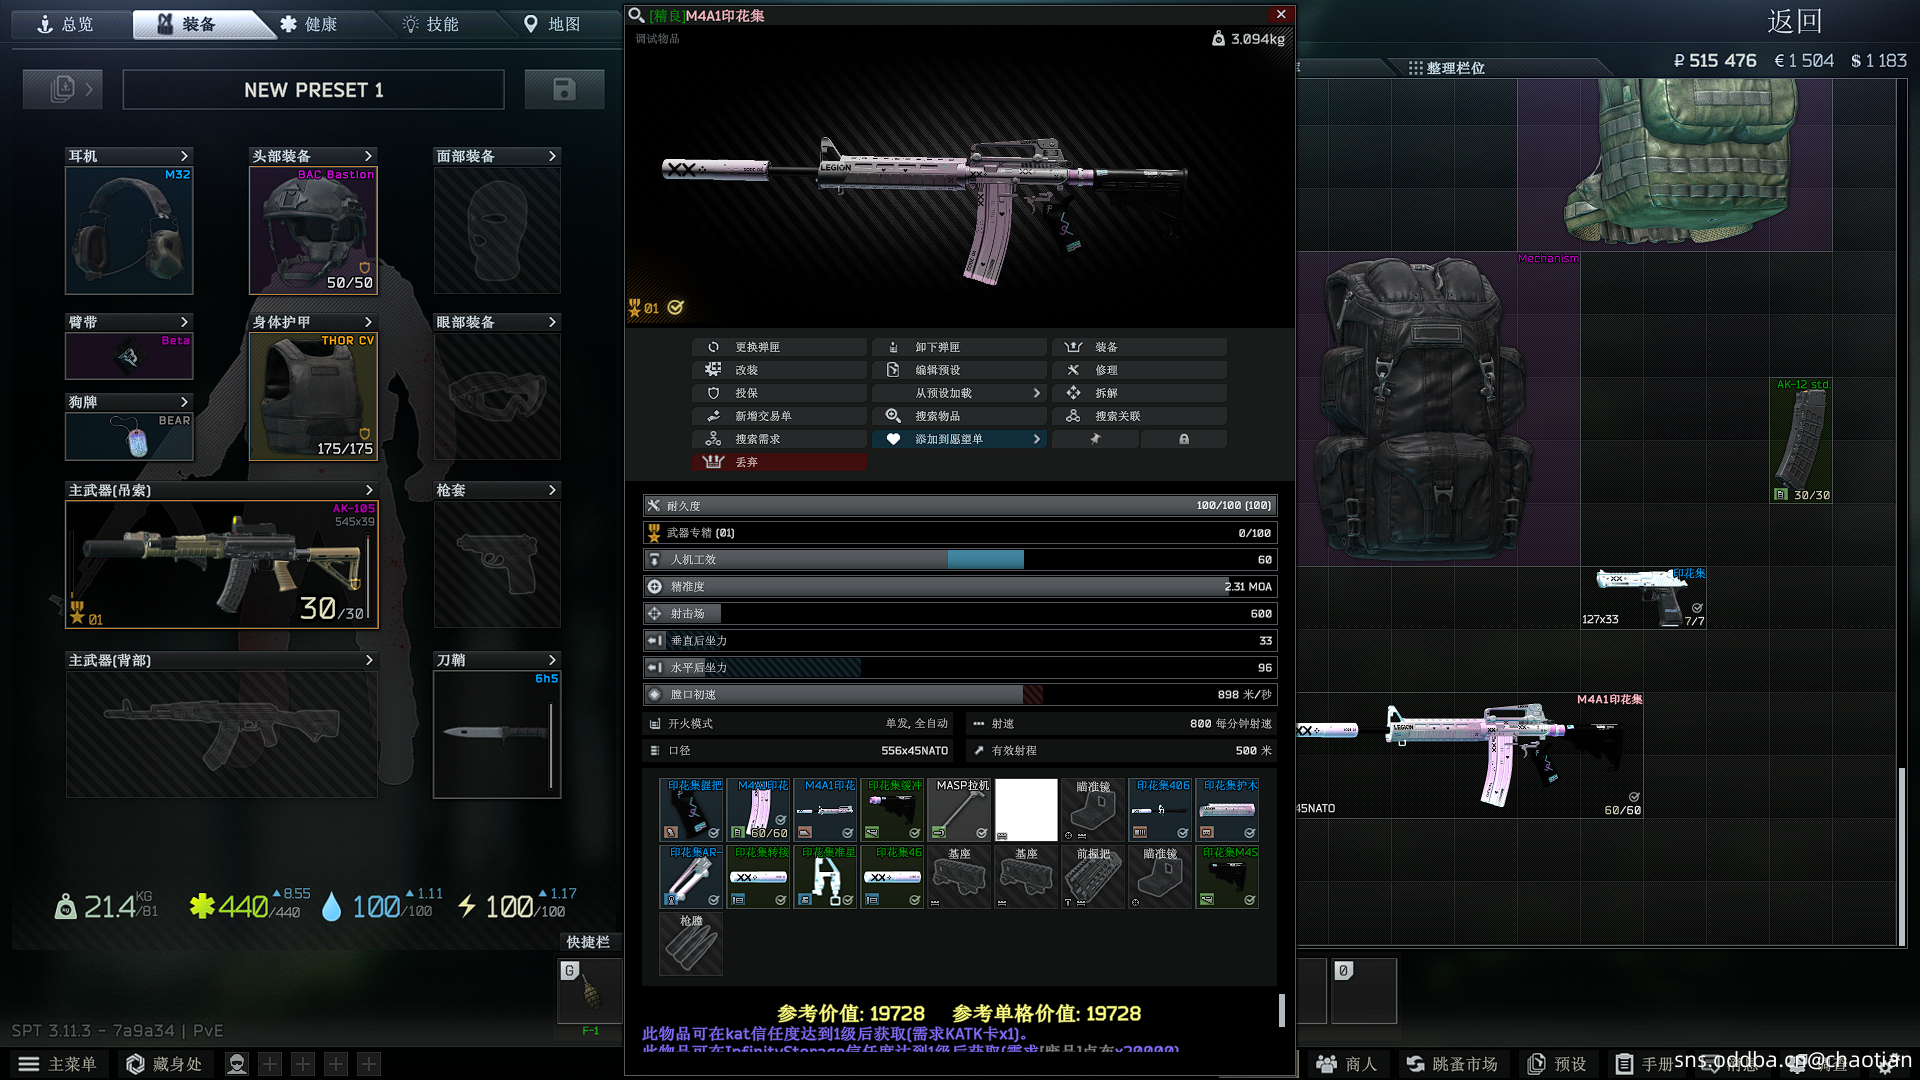
Task: Expand the 头部装备 headwear slot arrow
Action: [x=368, y=156]
